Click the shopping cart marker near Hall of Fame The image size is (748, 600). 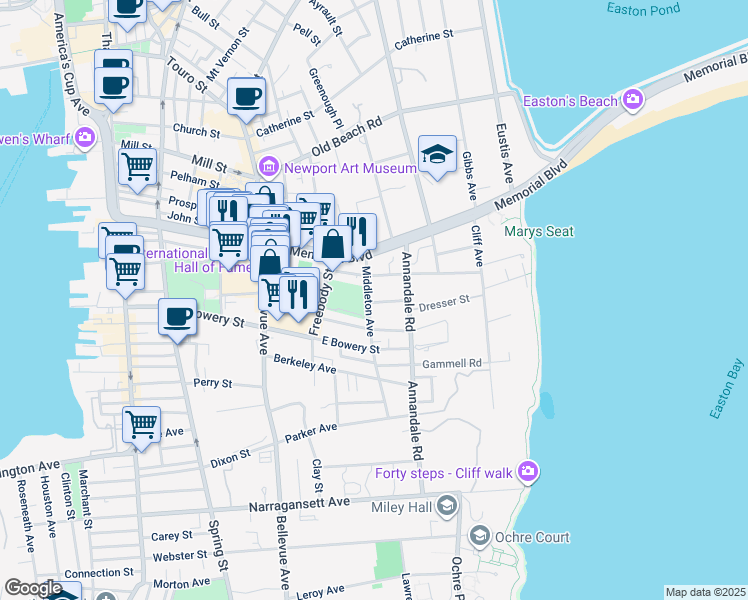[229, 243]
